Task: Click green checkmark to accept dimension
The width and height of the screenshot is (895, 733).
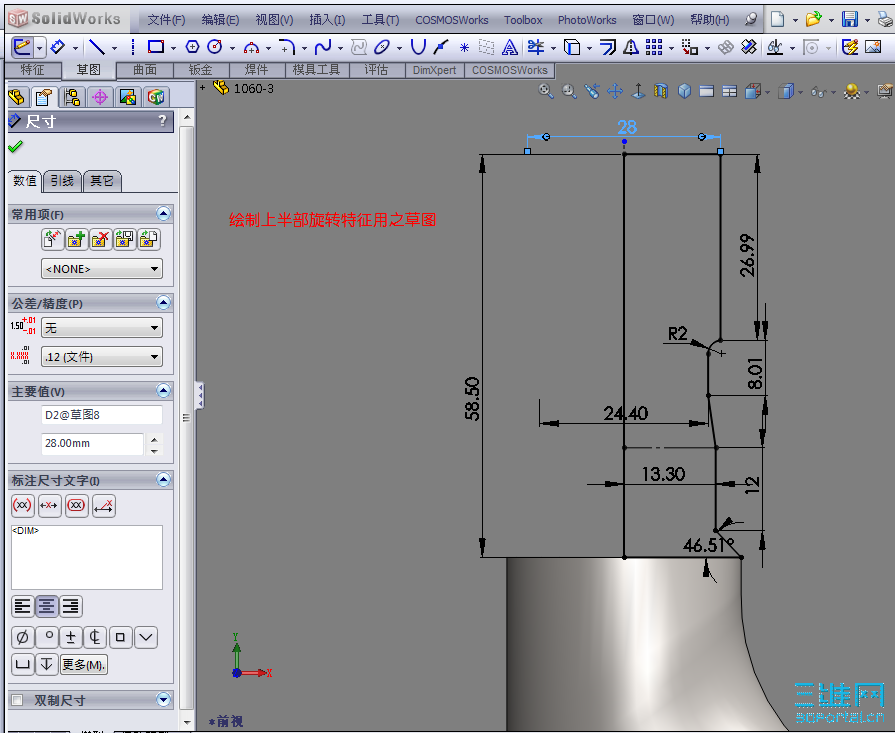Action: 15,147
